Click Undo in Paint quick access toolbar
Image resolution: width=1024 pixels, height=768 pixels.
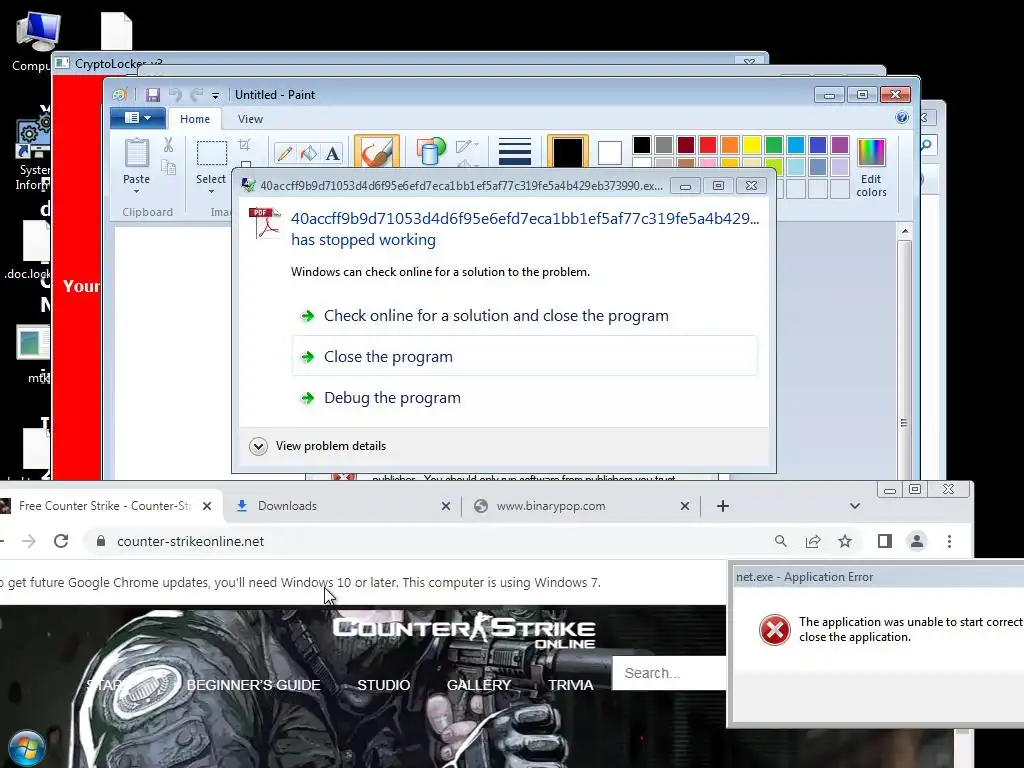(175, 95)
